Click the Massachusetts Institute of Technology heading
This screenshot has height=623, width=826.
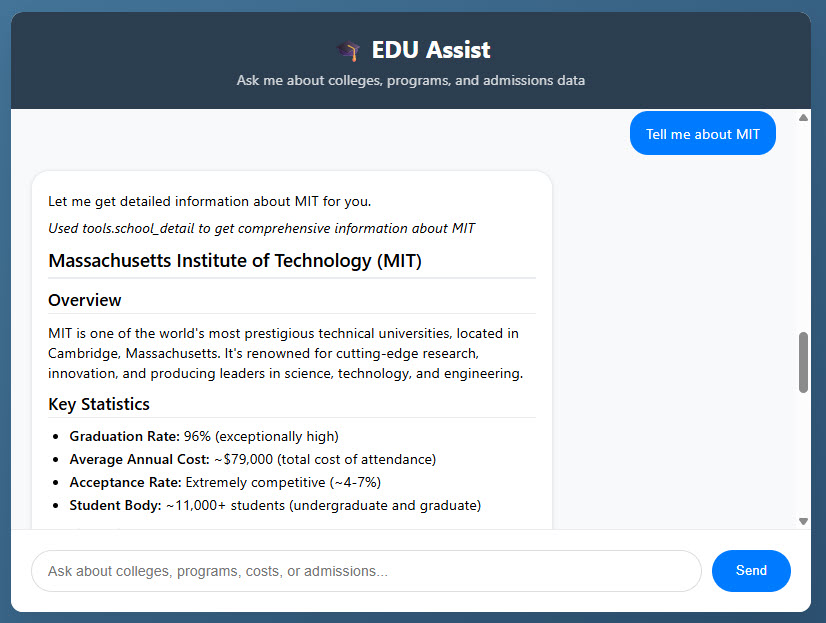tap(235, 261)
